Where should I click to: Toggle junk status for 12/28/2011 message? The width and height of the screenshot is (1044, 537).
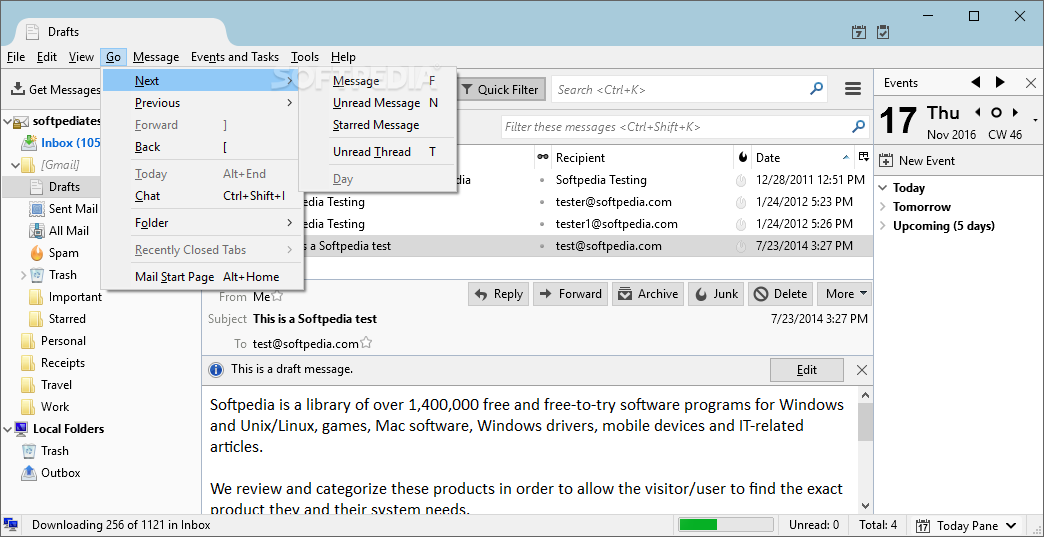pos(740,180)
